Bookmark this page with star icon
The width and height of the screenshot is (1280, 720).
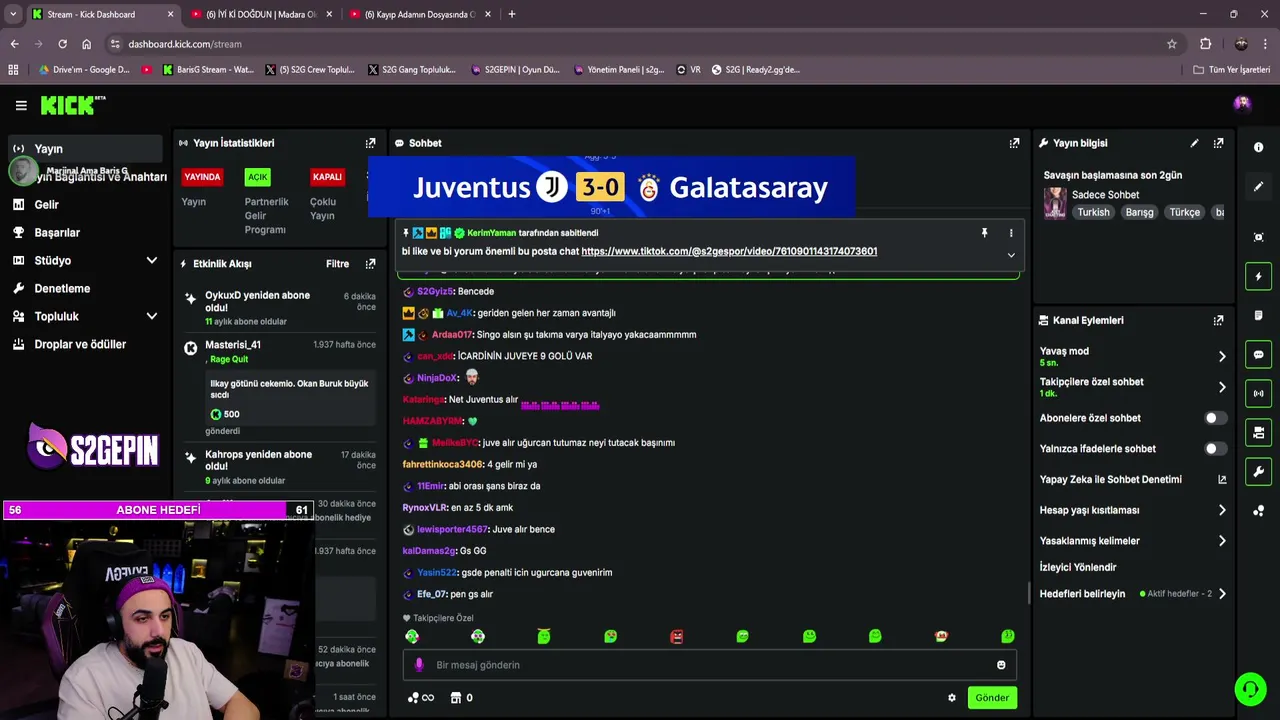click(x=1172, y=44)
